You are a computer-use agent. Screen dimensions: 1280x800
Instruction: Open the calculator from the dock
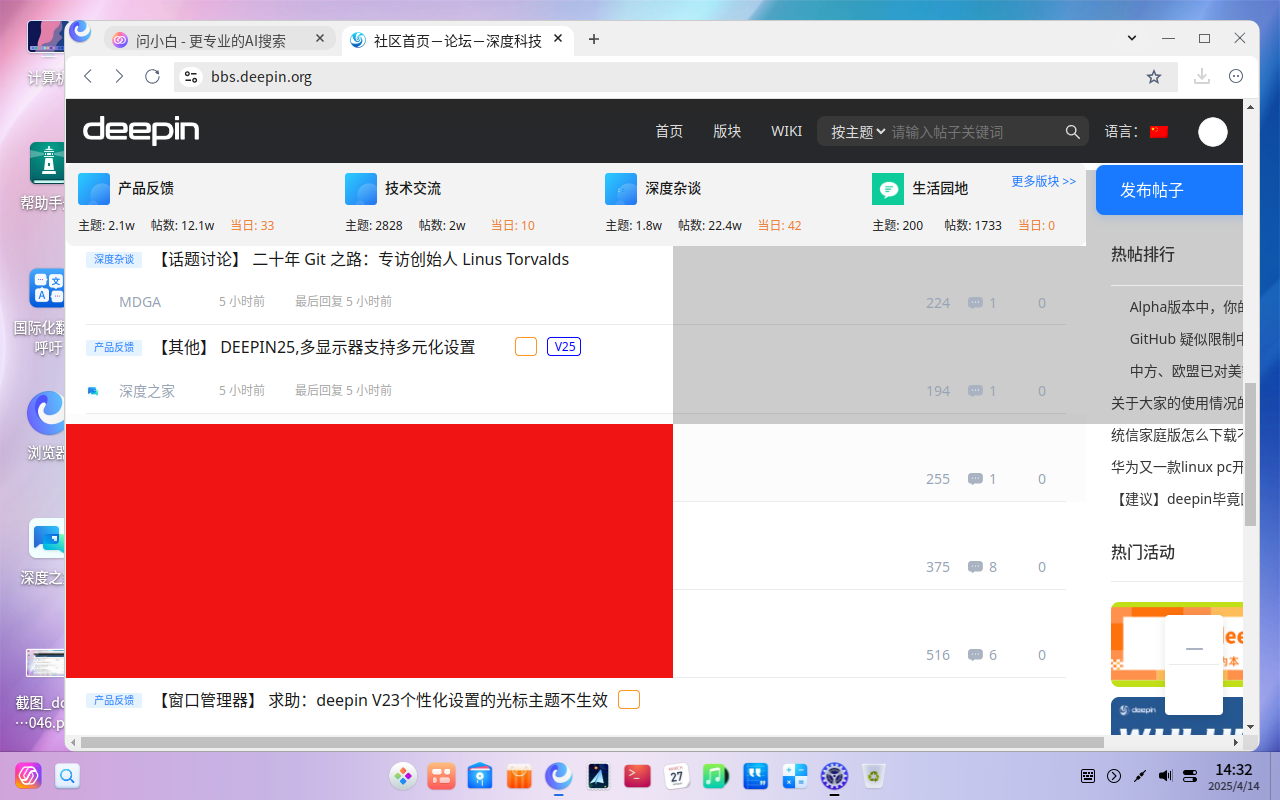[x=795, y=775]
